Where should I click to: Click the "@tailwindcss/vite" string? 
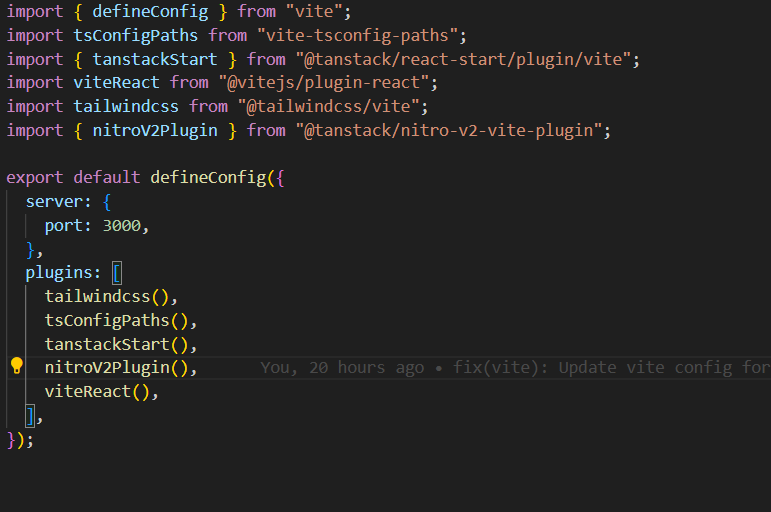[328, 107]
